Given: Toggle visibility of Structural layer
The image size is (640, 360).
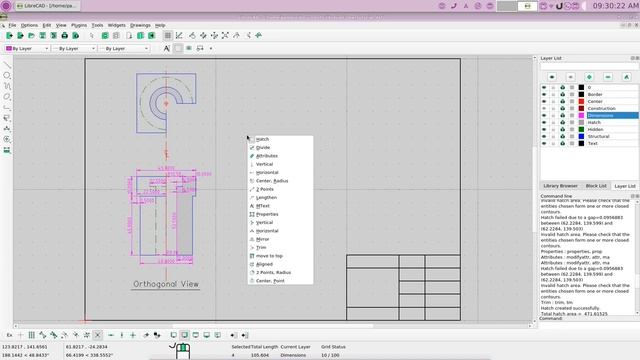Looking at the screenshot, I should pyautogui.click(x=544, y=136).
